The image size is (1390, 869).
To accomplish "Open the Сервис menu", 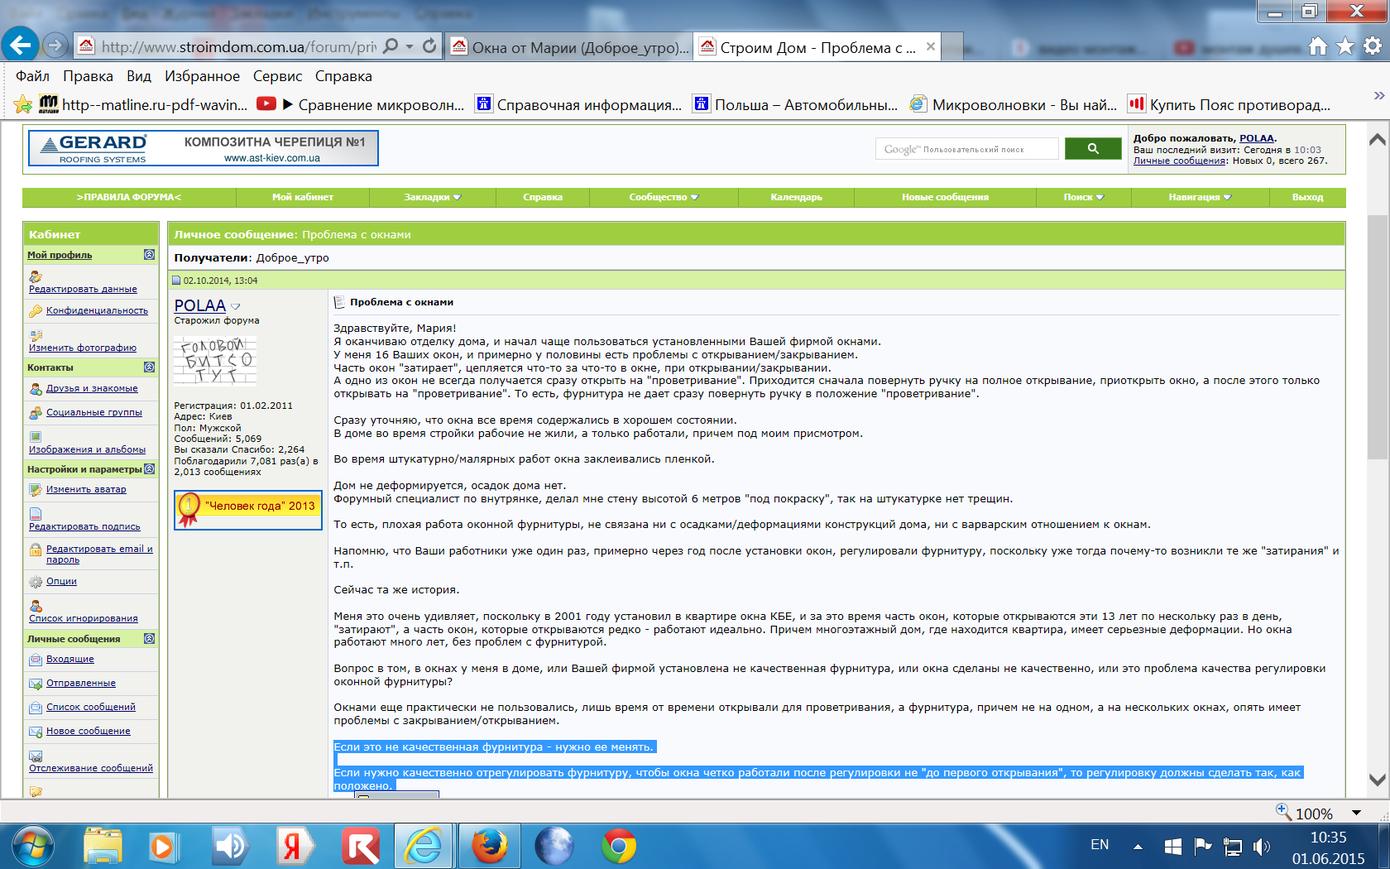I will [x=277, y=76].
